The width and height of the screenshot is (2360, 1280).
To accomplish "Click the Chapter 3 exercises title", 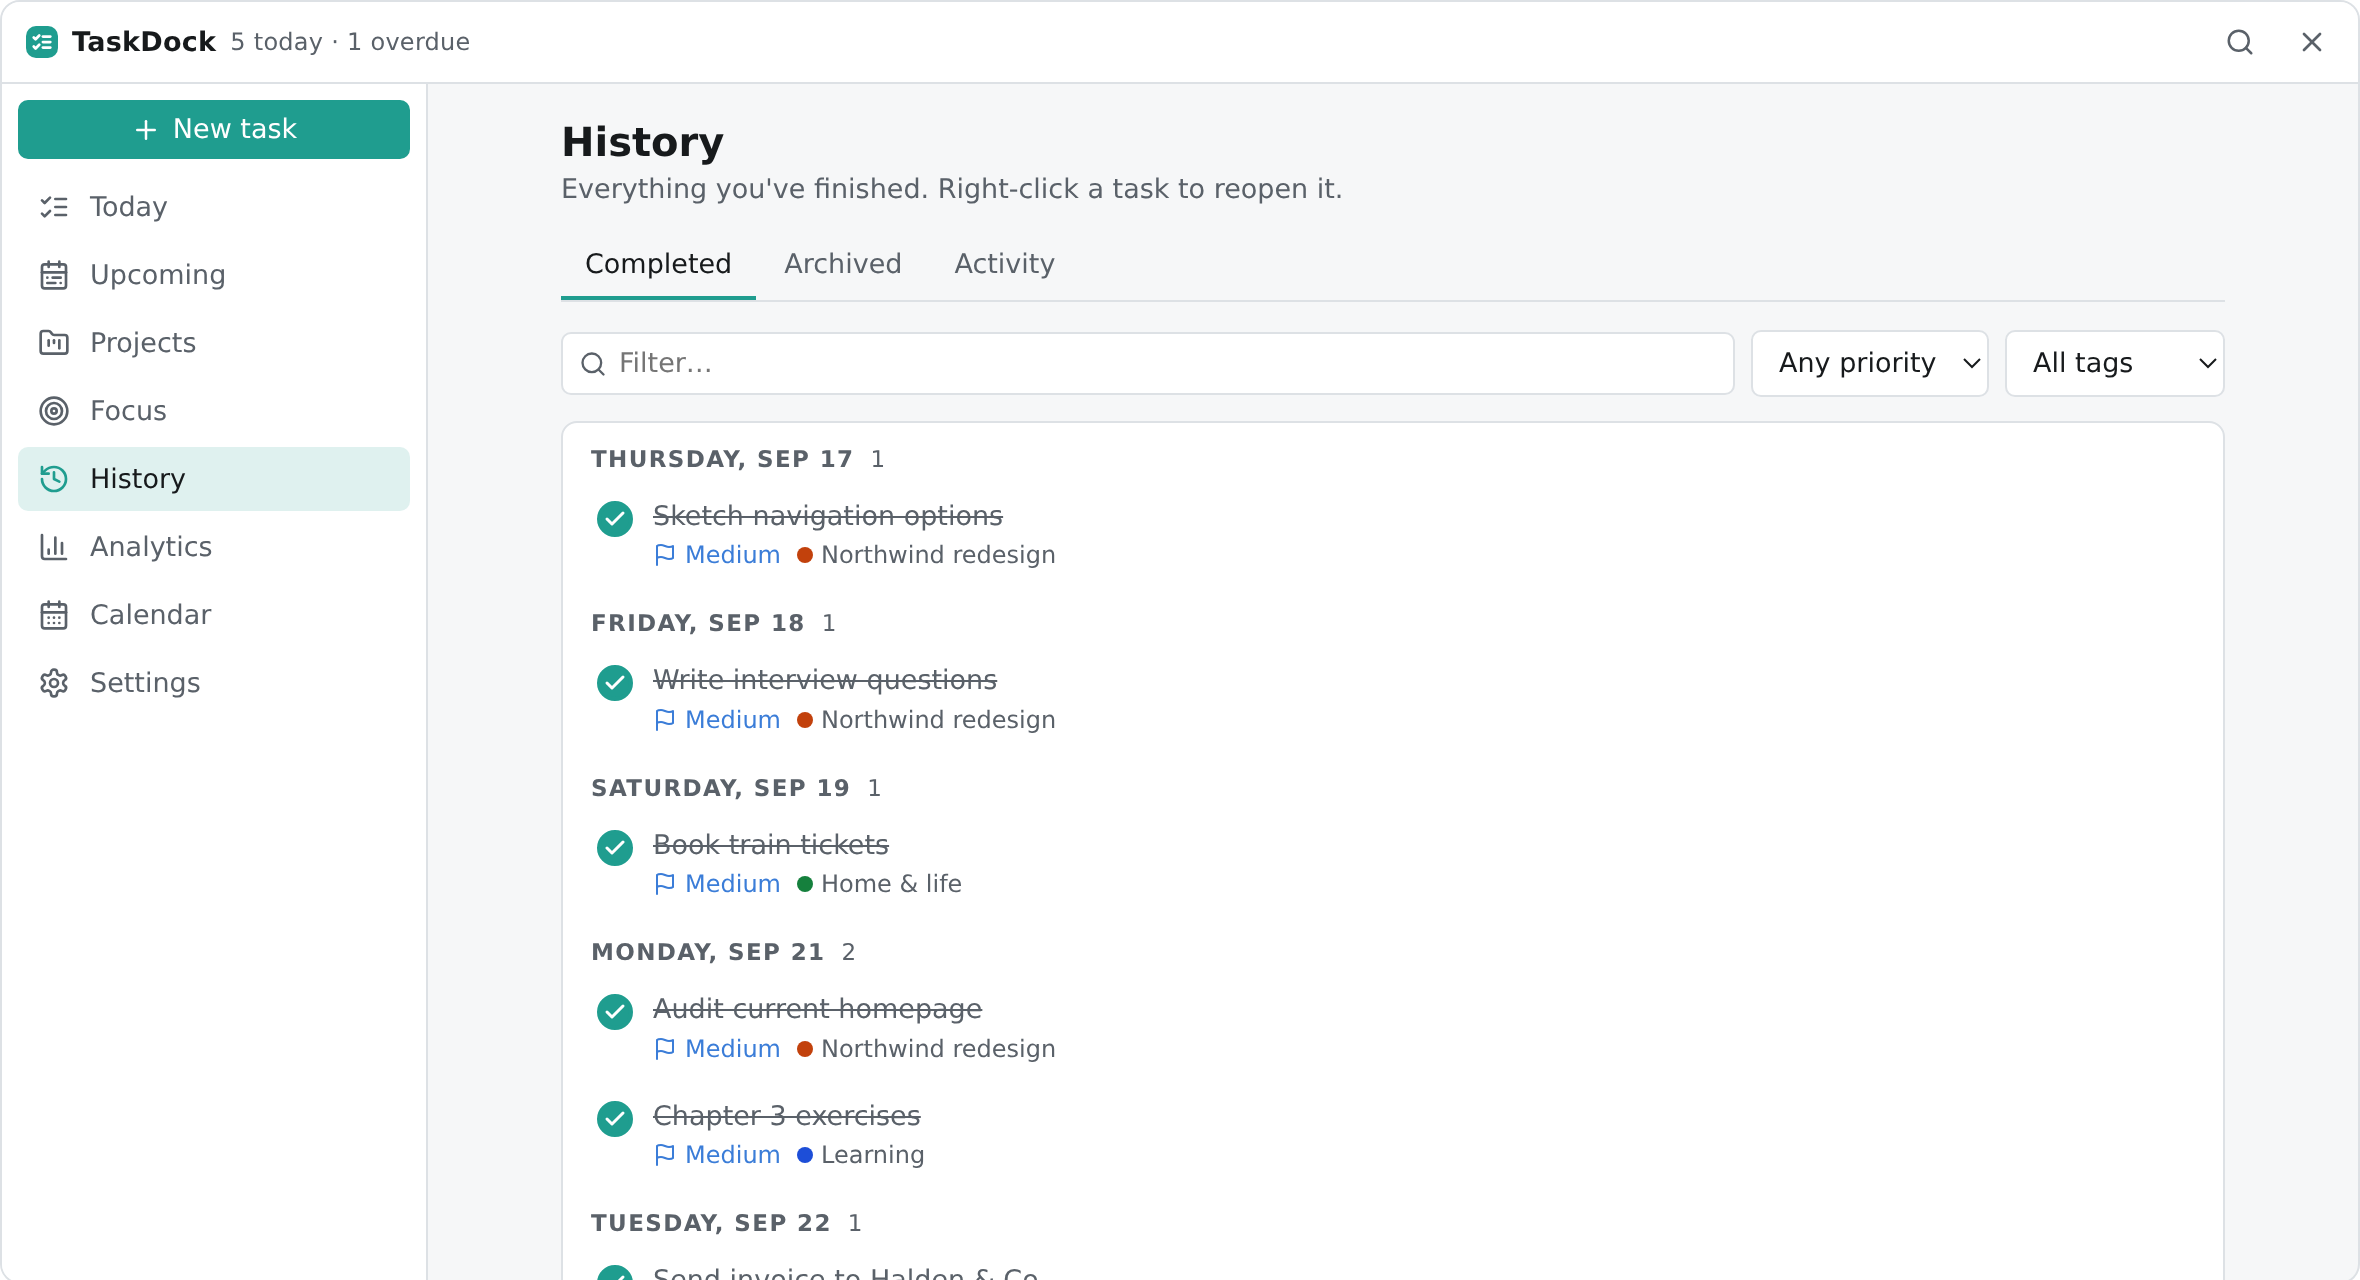I will click(x=786, y=1116).
